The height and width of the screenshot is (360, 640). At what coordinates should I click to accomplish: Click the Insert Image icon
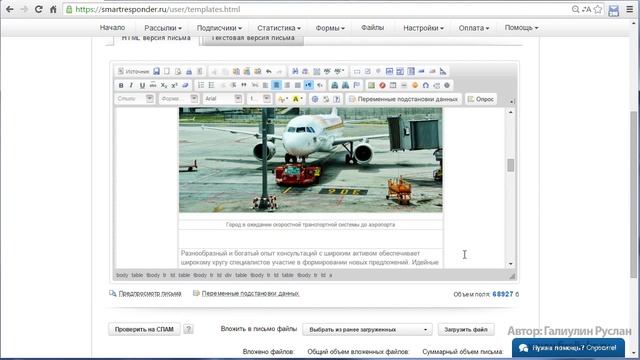pos(371,85)
